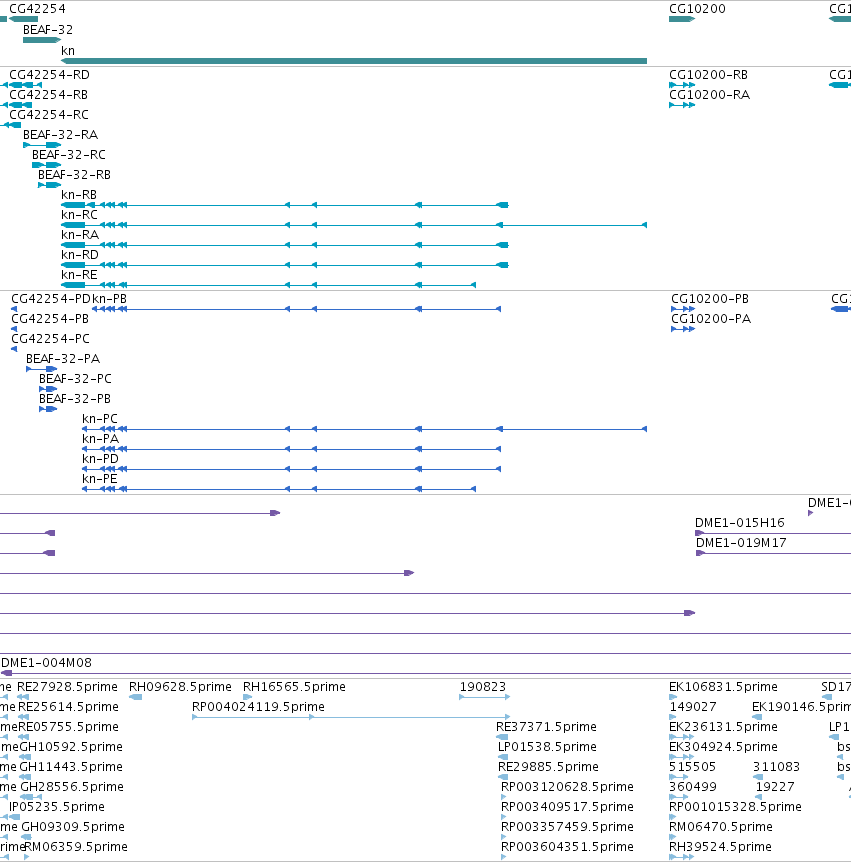This screenshot has height=862, width=851.
Task: Click the RH09628.5prime EST arrow glyph
Action: click(x=136, y=697)
